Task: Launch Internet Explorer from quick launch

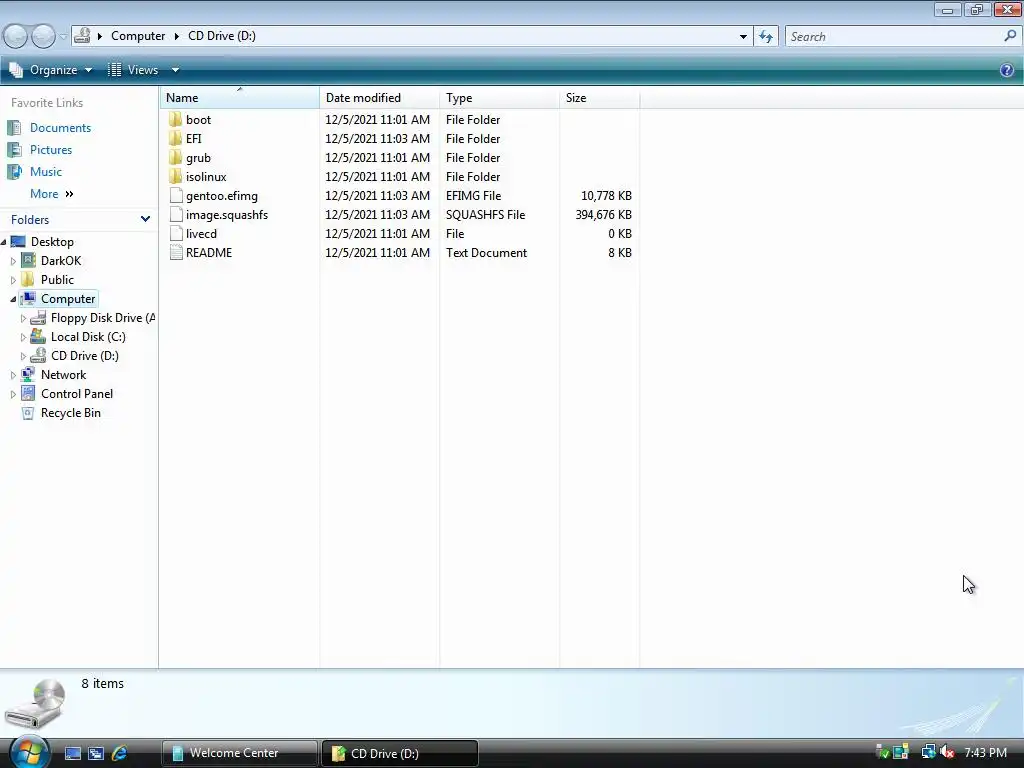Action: (x=120, y=753)
